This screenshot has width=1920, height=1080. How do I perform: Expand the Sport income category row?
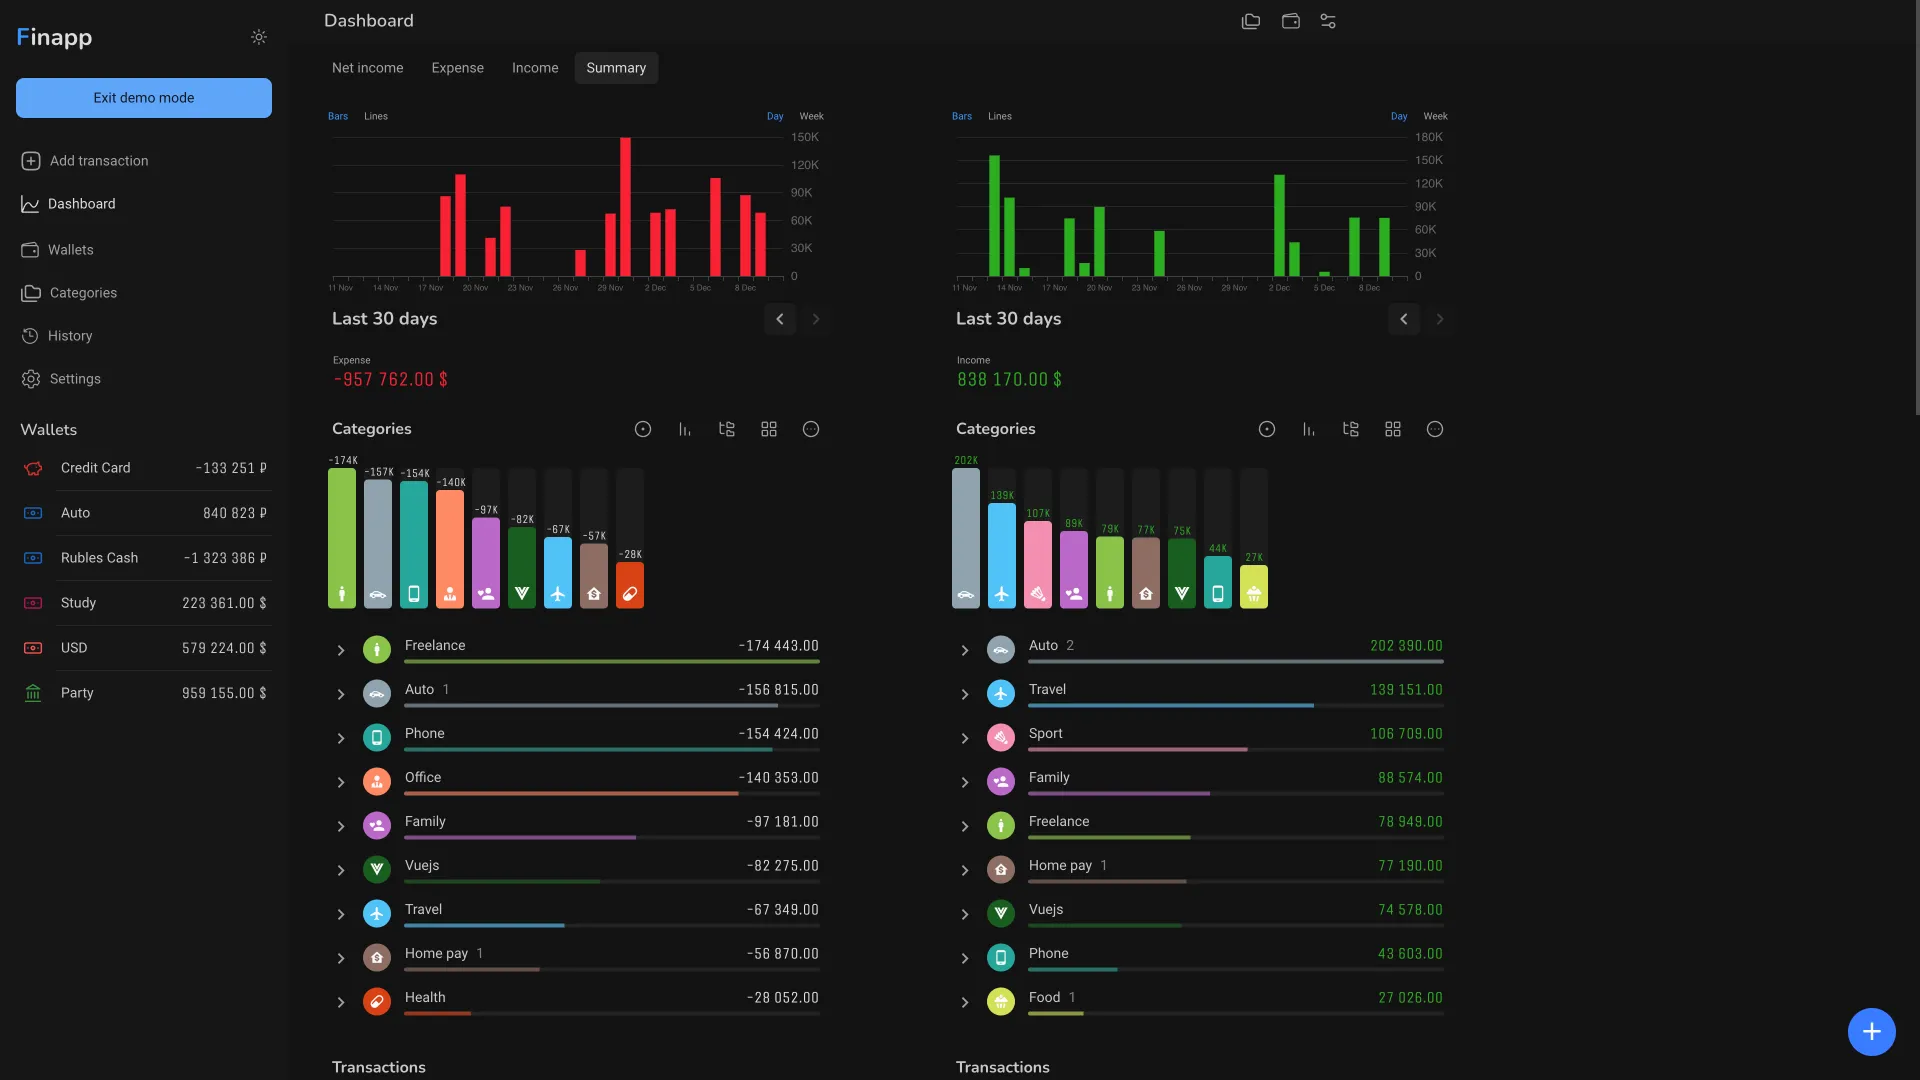pyautogui.click(x=965, y=738)
